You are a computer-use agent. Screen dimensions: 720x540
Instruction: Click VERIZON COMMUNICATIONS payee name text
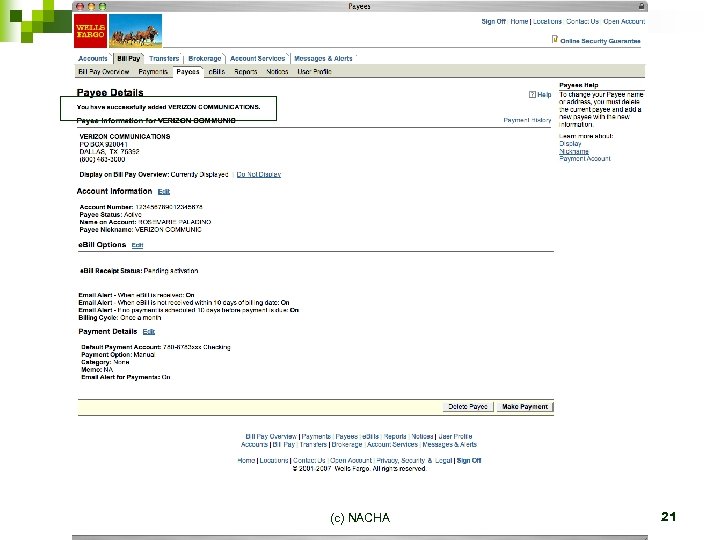[124, 137]
